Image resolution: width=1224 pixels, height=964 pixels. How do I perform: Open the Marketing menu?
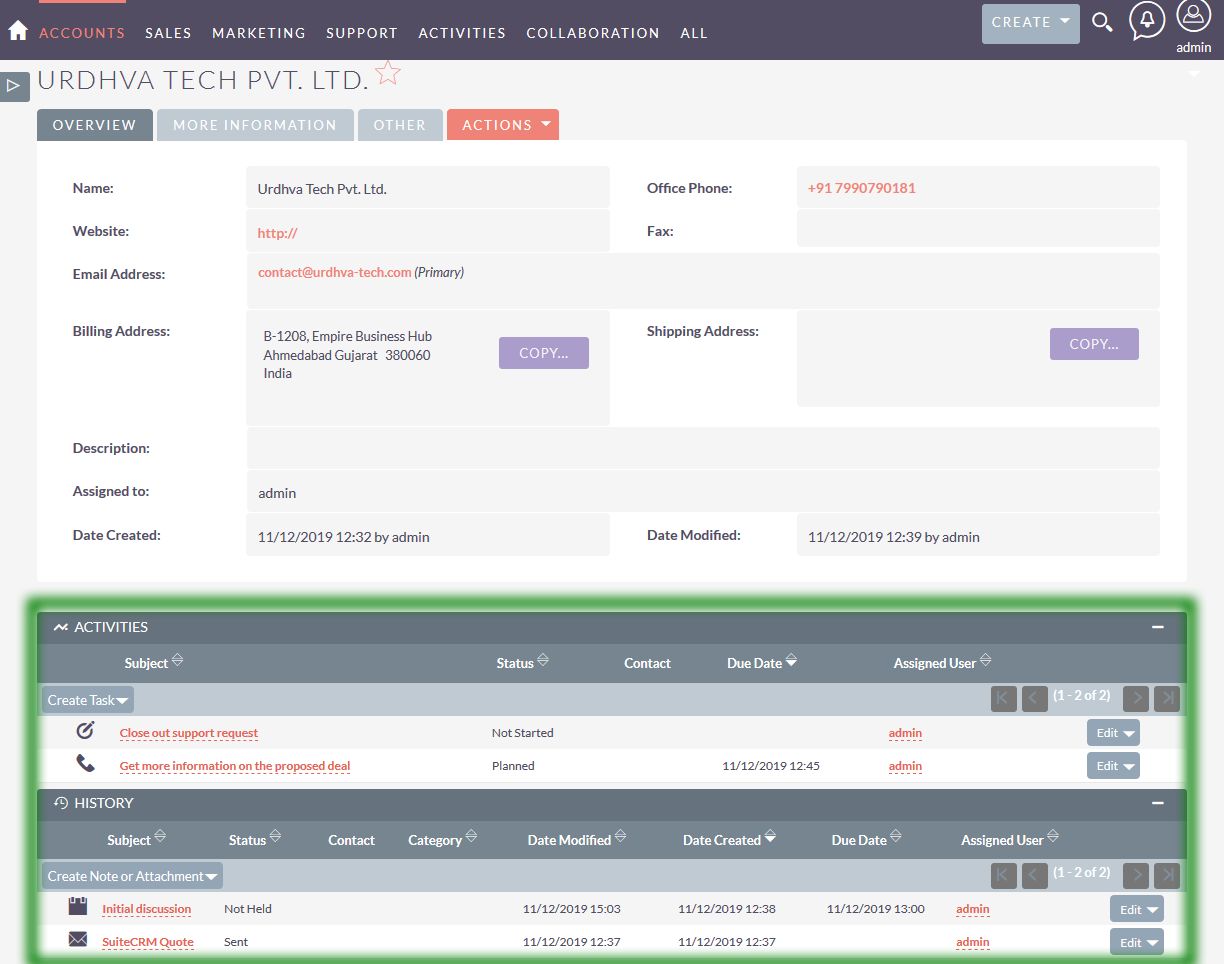(259, 33)
